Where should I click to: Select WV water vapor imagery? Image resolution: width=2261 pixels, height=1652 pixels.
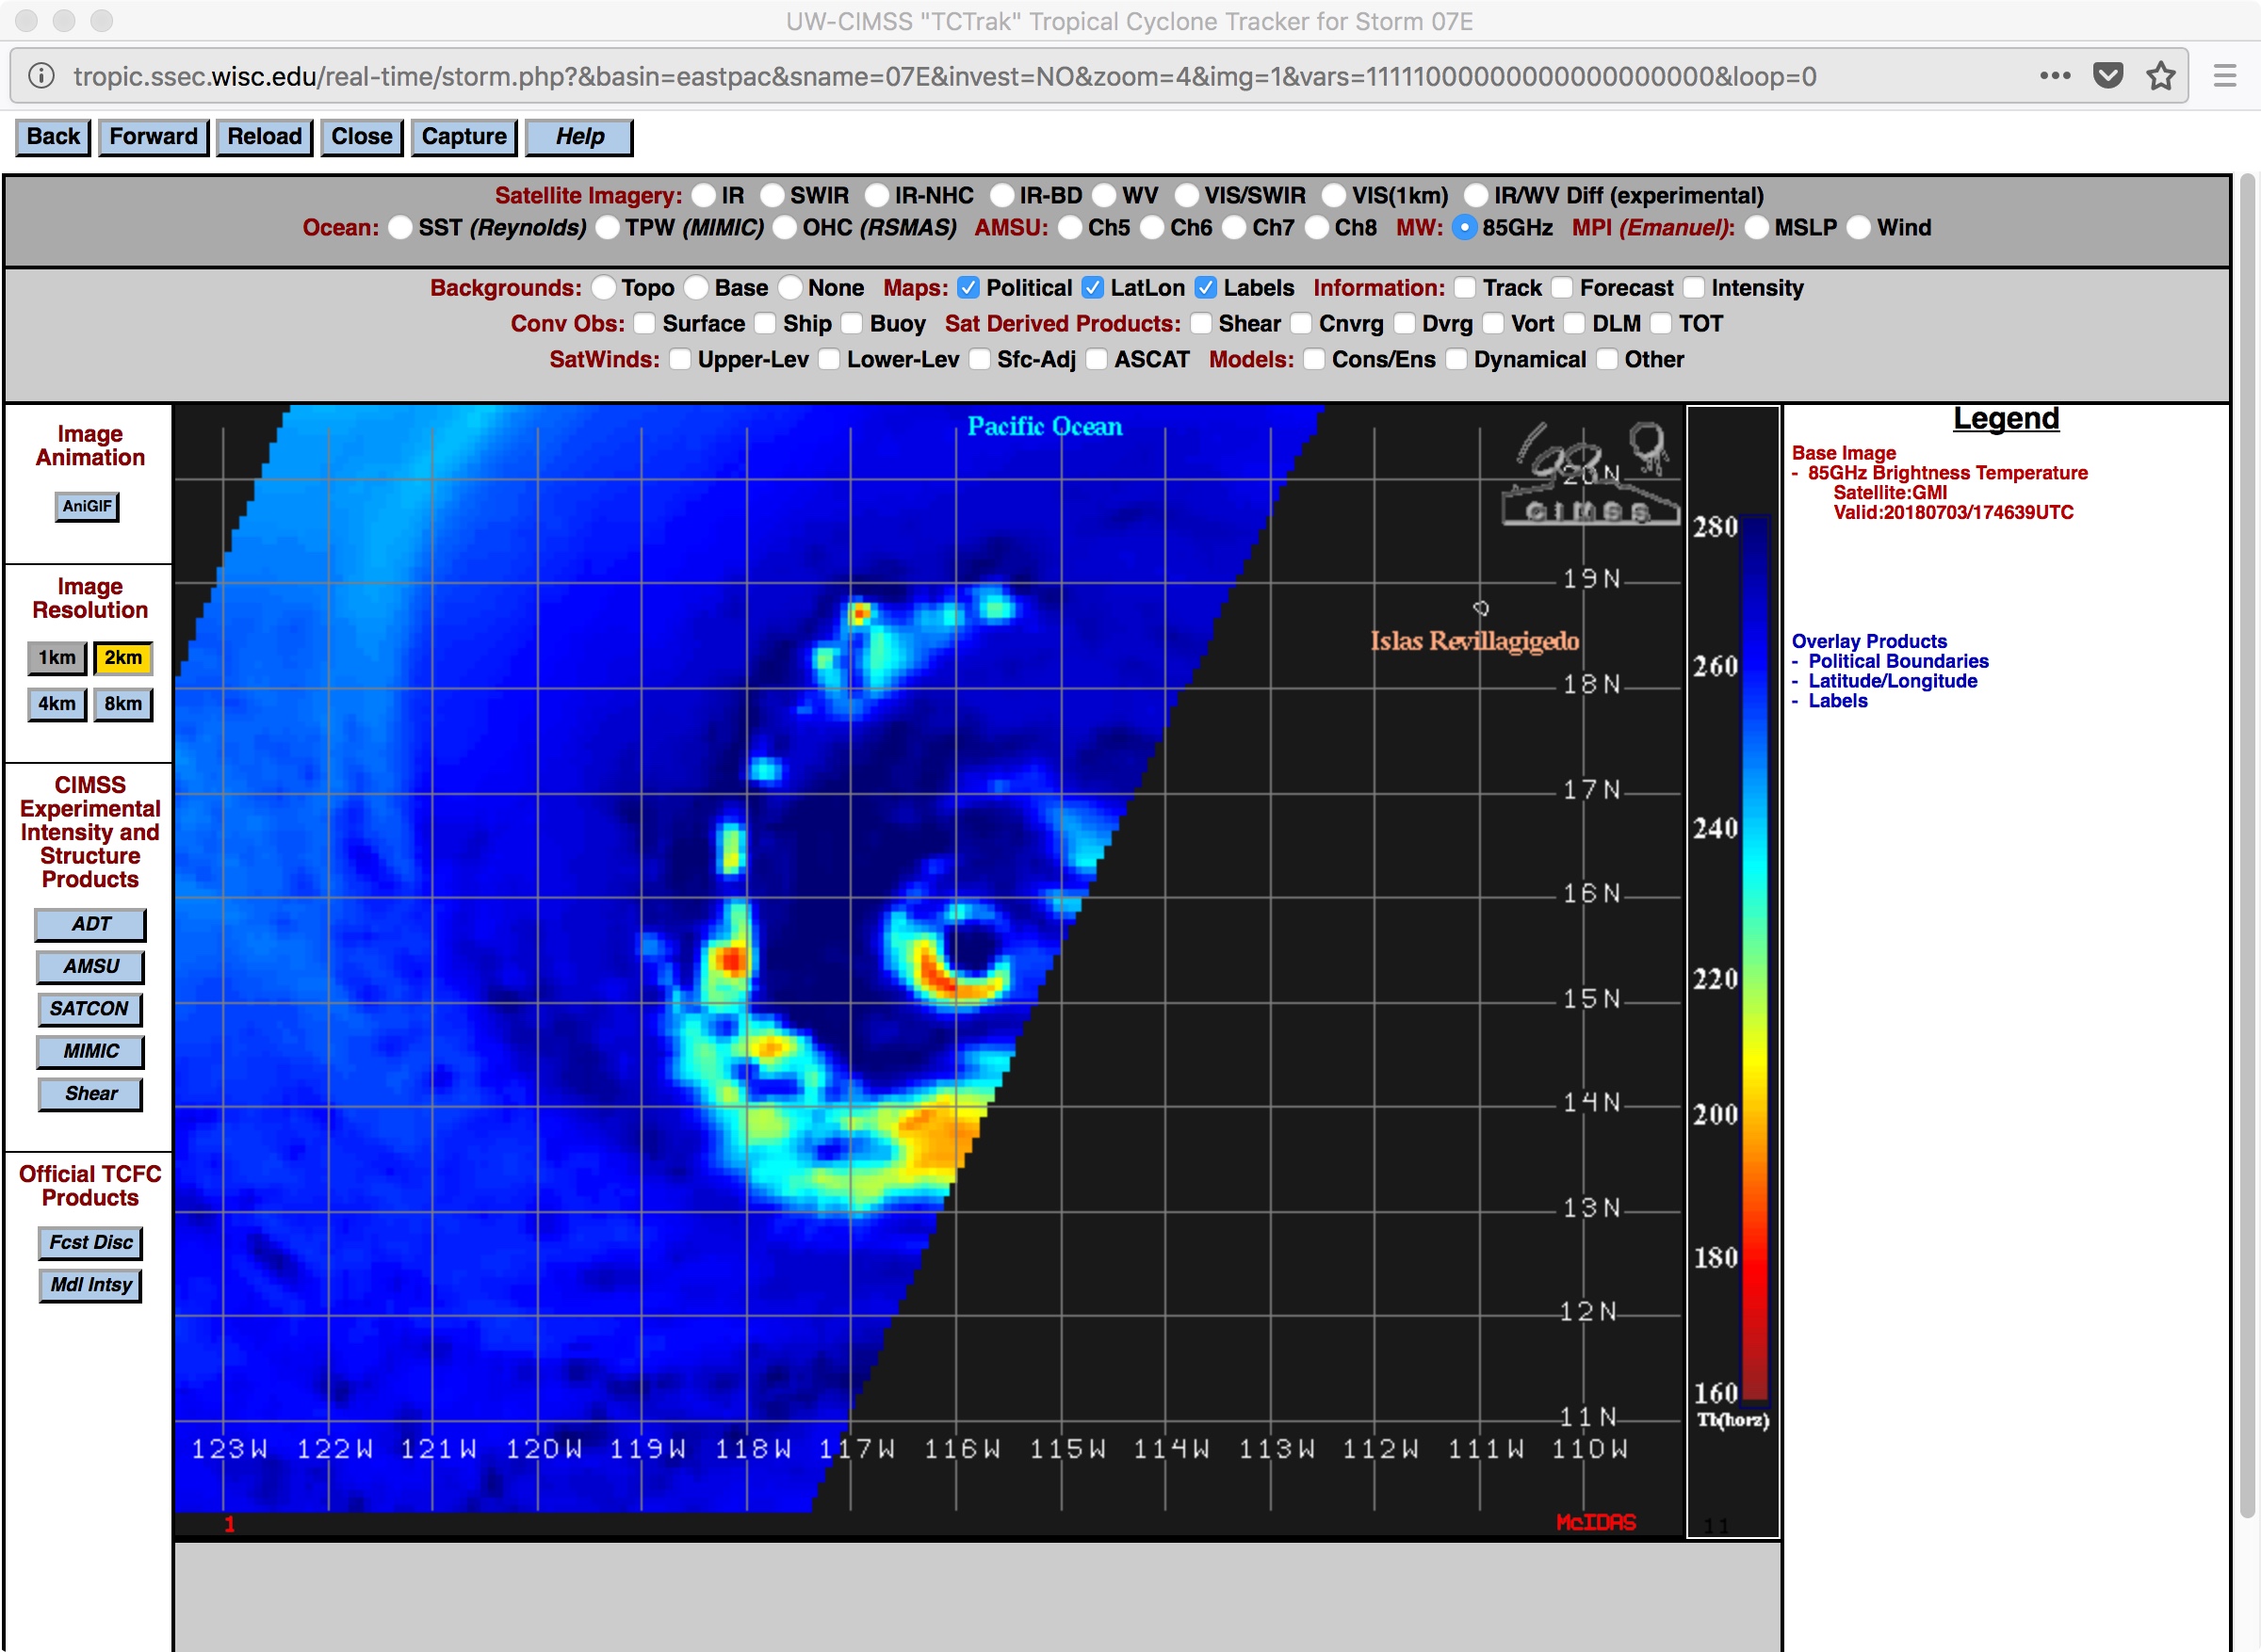(x=1104, y=195)
